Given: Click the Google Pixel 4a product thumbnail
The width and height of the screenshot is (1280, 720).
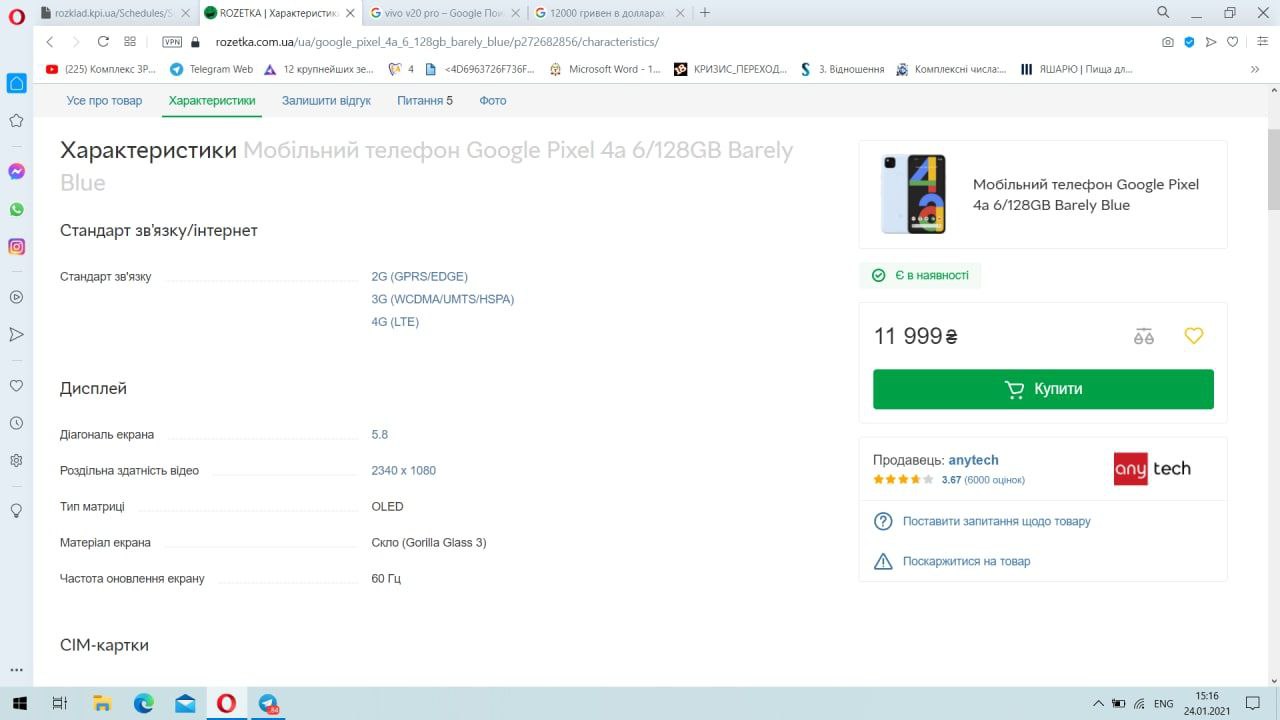Looking at the screenshot, I should coord(913,194).
